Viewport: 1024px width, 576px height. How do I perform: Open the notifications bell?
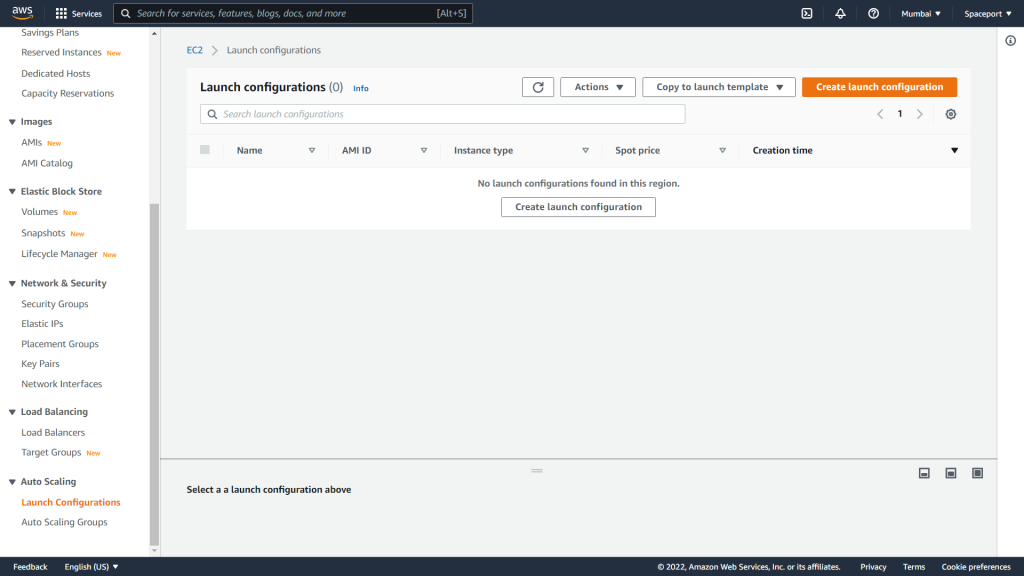click(x=840, y=13)
